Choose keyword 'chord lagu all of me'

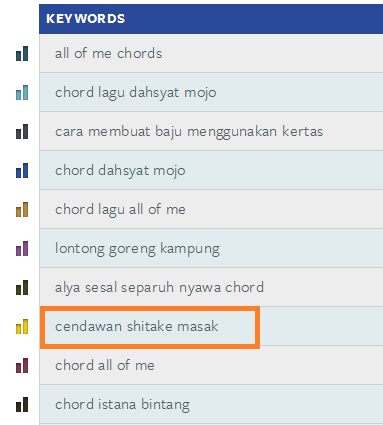[120, 210]
